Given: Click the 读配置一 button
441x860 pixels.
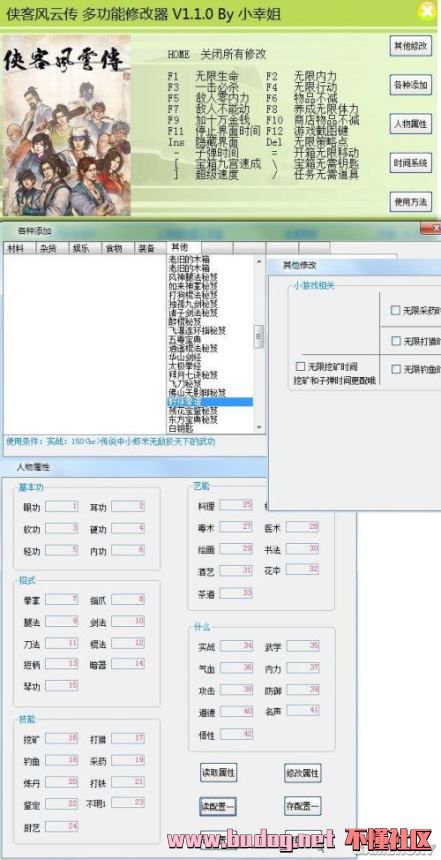Looking at the screenshot, I should click(x=218, y=806).
